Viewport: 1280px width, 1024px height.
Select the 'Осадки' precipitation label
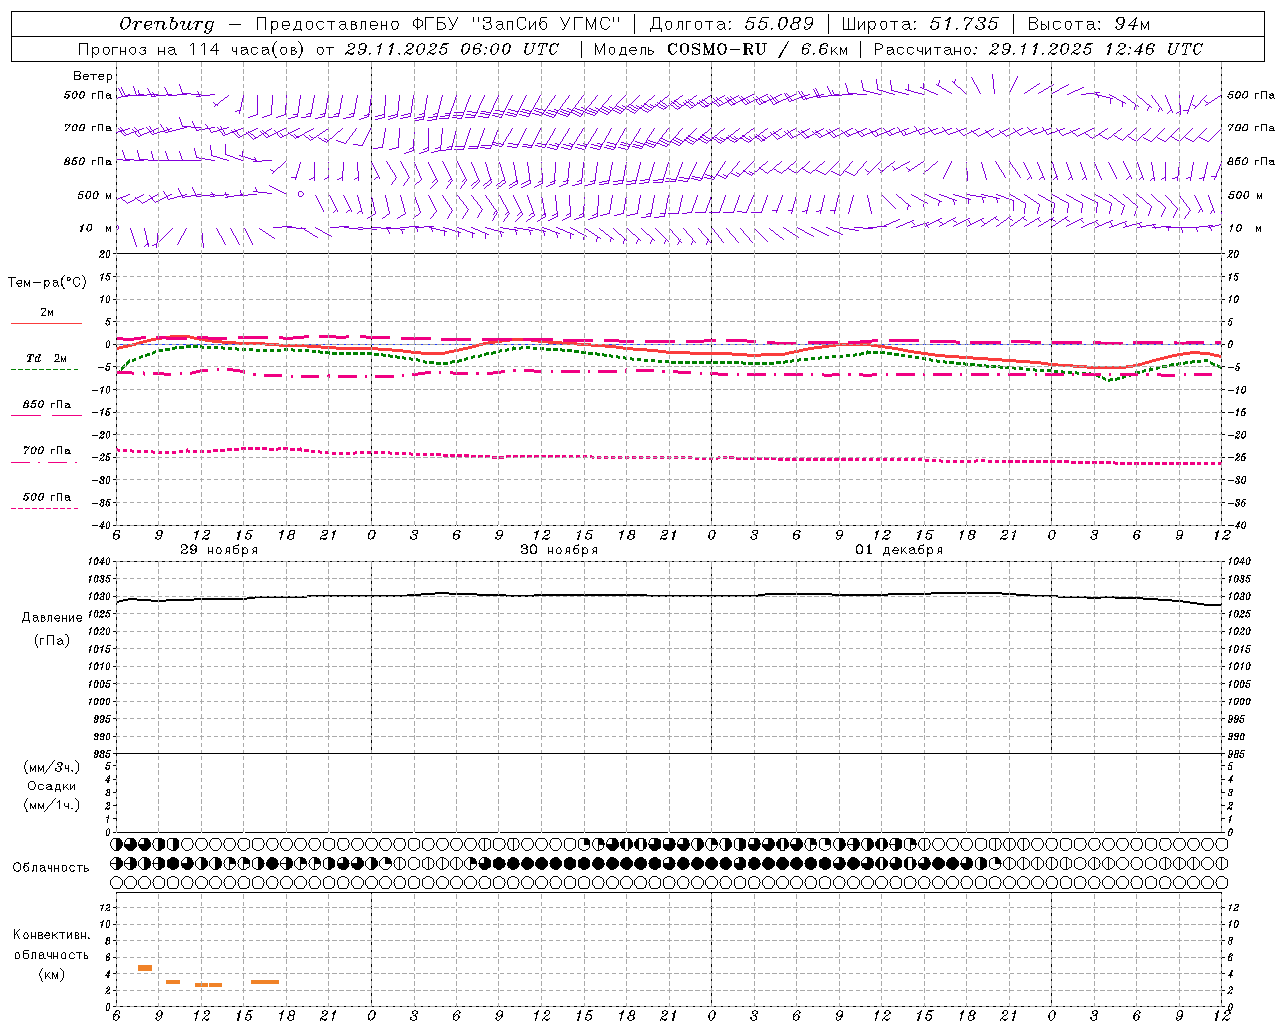click(x=52, y=786)
